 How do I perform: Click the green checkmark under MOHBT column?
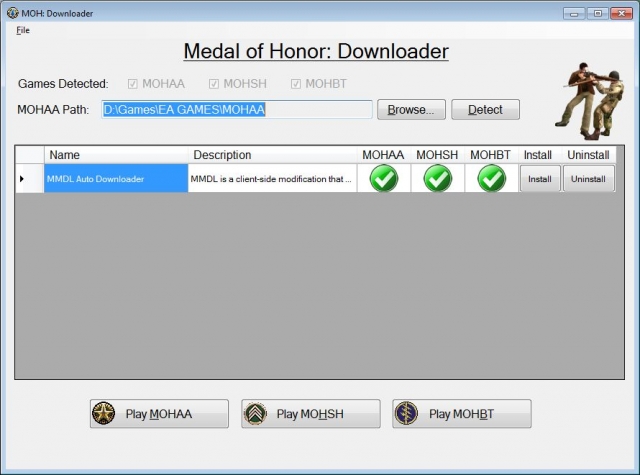coord(491,178)
